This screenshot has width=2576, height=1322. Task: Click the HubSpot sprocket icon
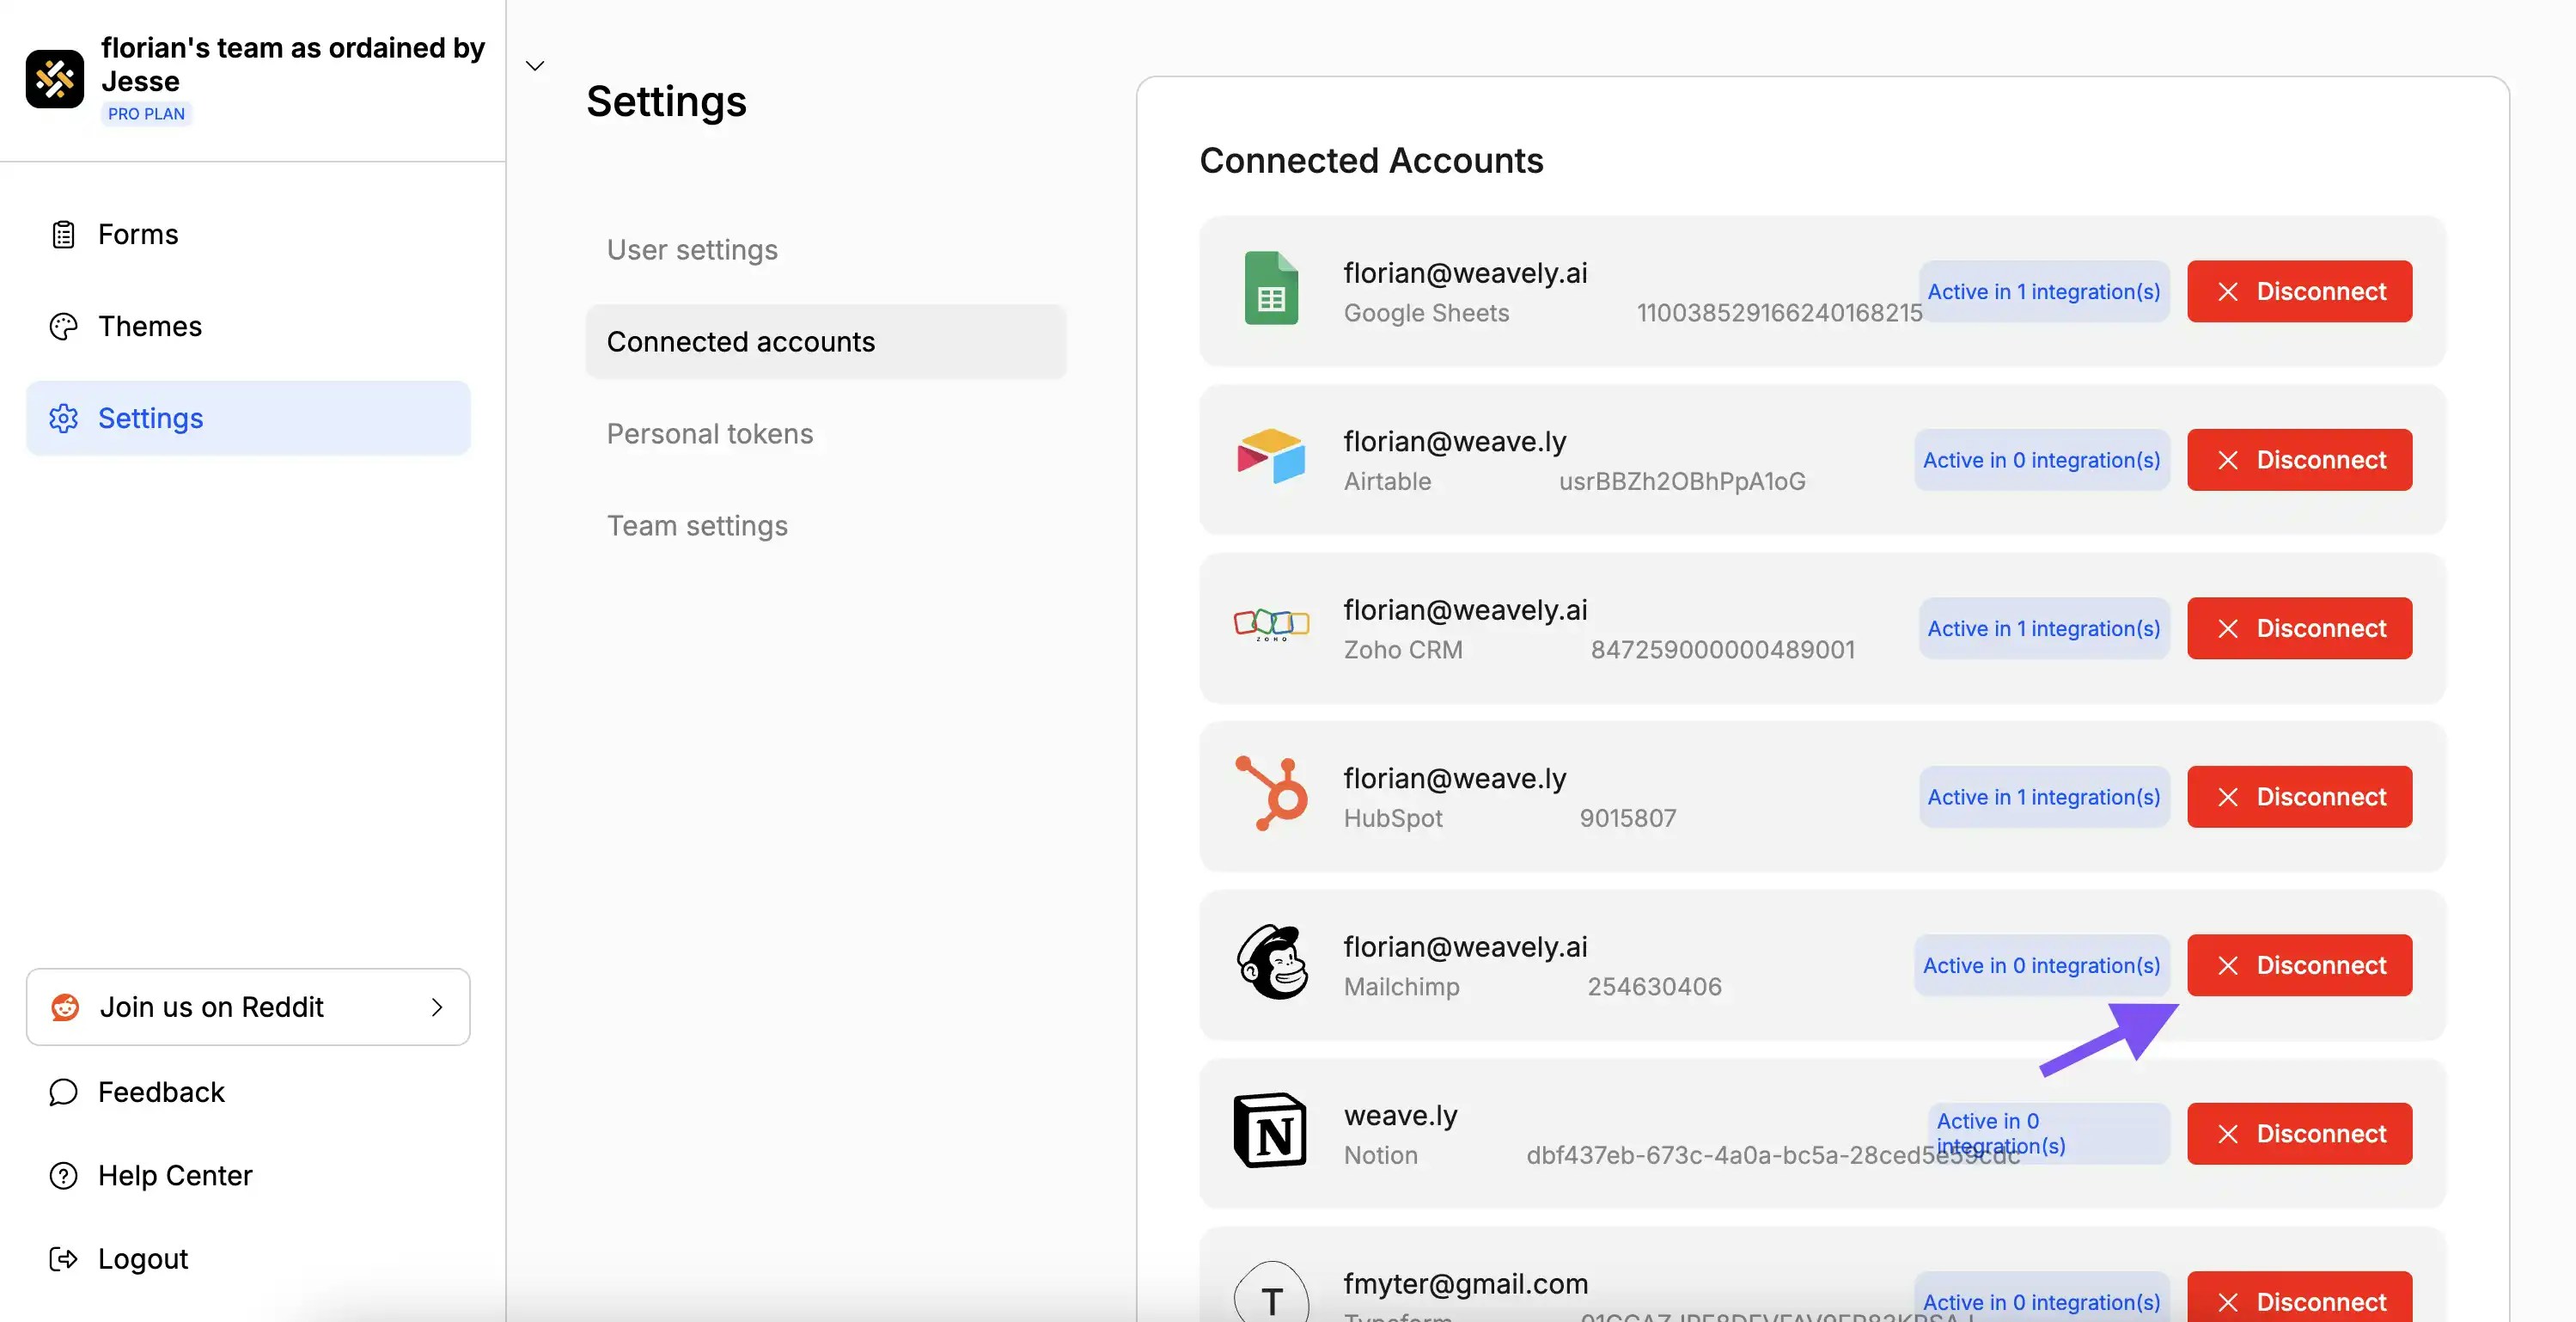[x=1270, y=795]
